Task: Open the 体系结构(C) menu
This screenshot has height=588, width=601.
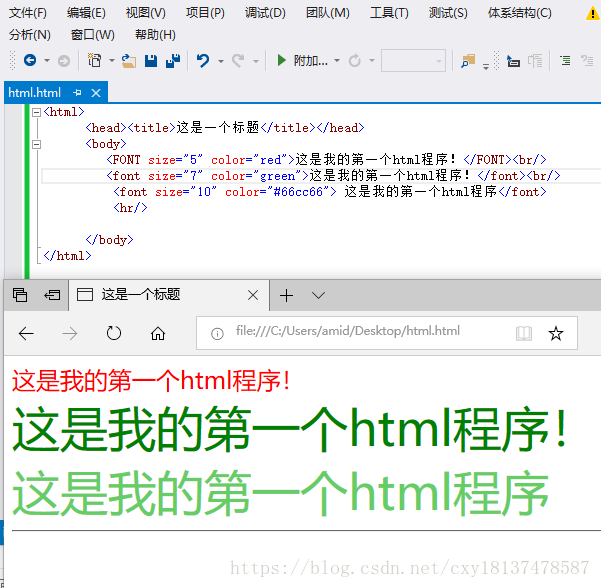Action: point(520,13)
